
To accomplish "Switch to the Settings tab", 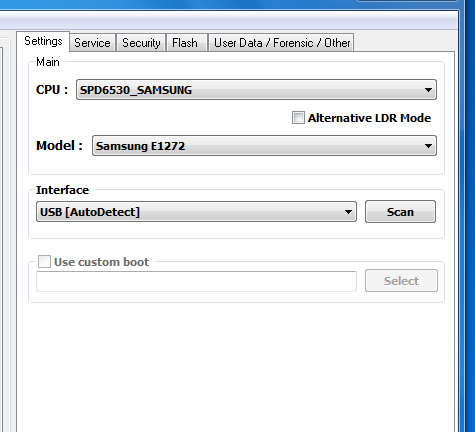I will click(43, 41).
